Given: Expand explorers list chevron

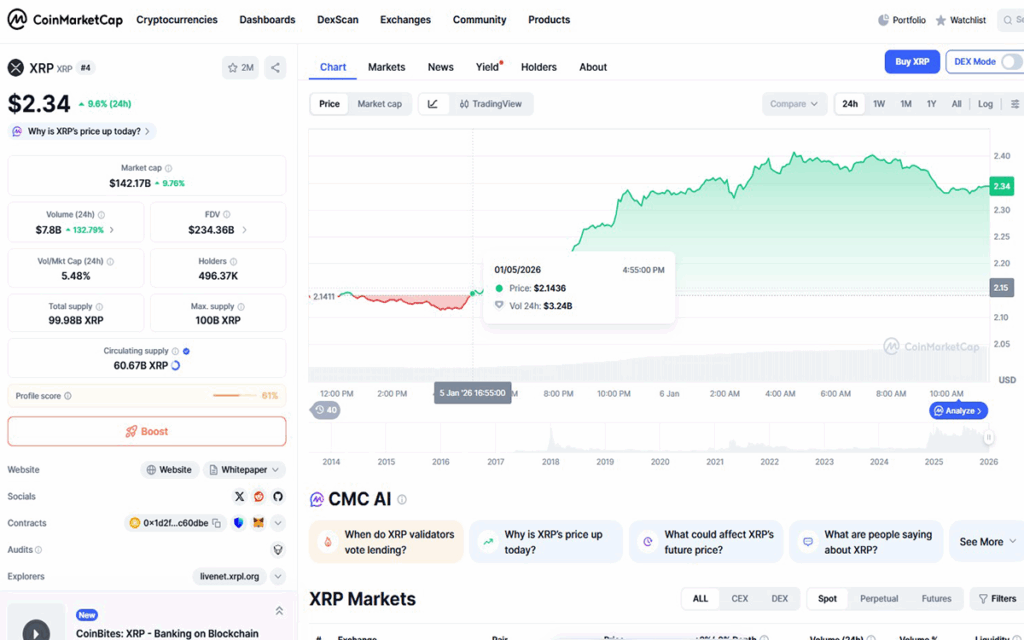Looking at the screenshot, I should point(278,577).
